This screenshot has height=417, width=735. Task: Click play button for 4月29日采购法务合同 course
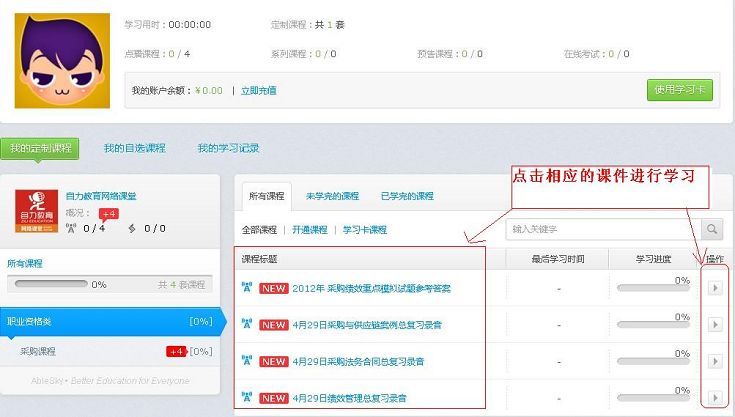714,361
